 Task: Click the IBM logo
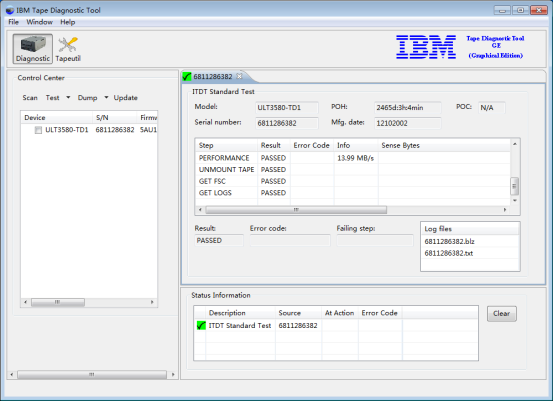pos(426,47)
